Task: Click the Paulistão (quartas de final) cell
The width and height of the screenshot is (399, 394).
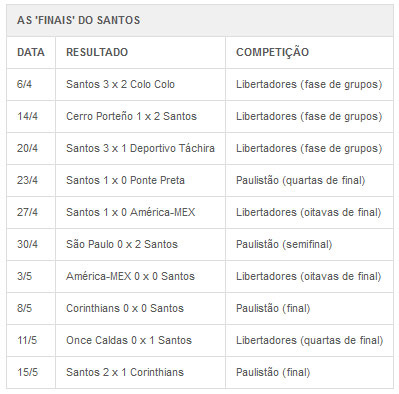Action: pyautogui.click(x=300, y=180)
